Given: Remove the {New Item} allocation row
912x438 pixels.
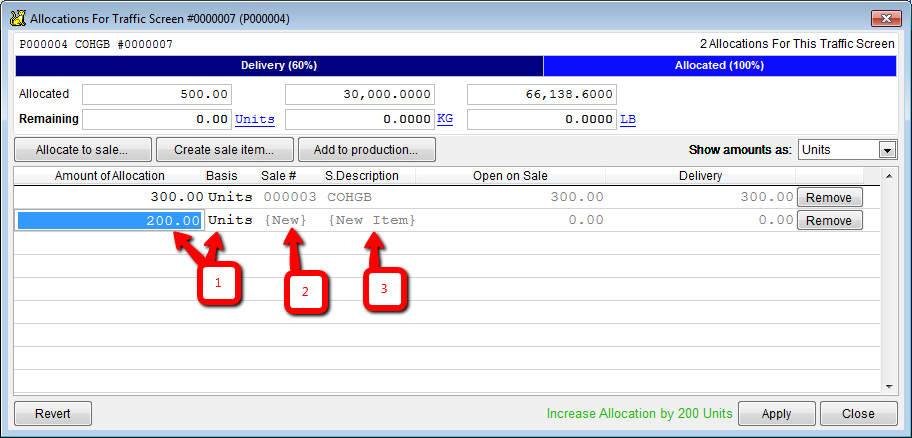Looking at the screenshot, I should [829, 220].
